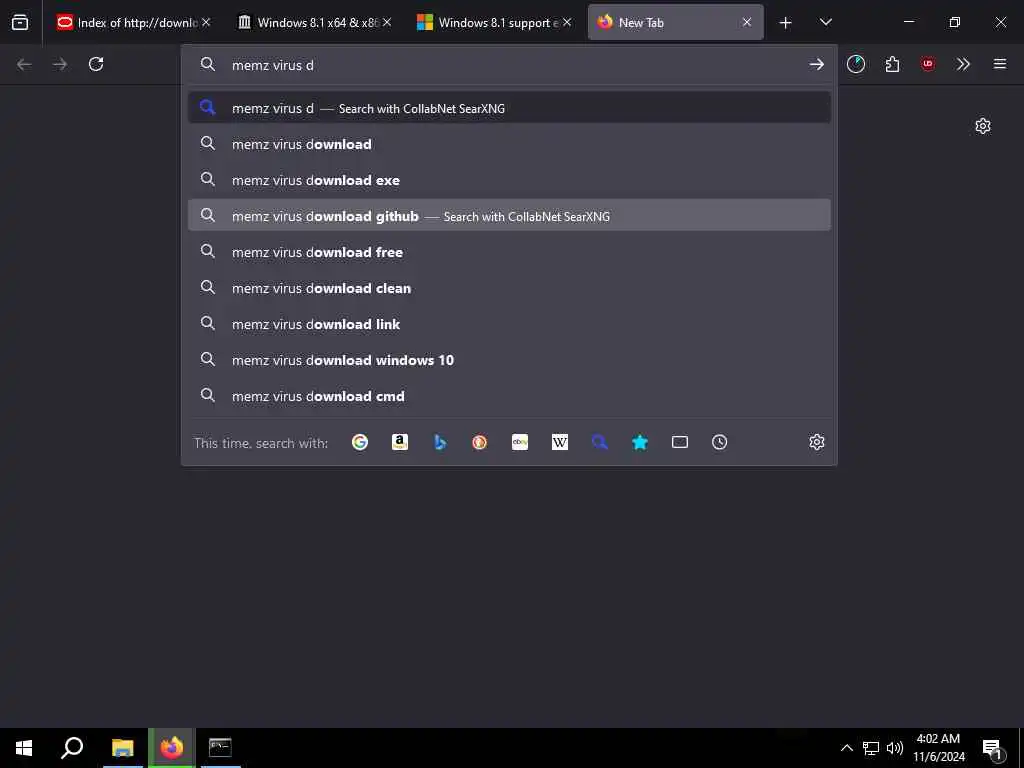Search this time with Amazon icon

(400, 442)
